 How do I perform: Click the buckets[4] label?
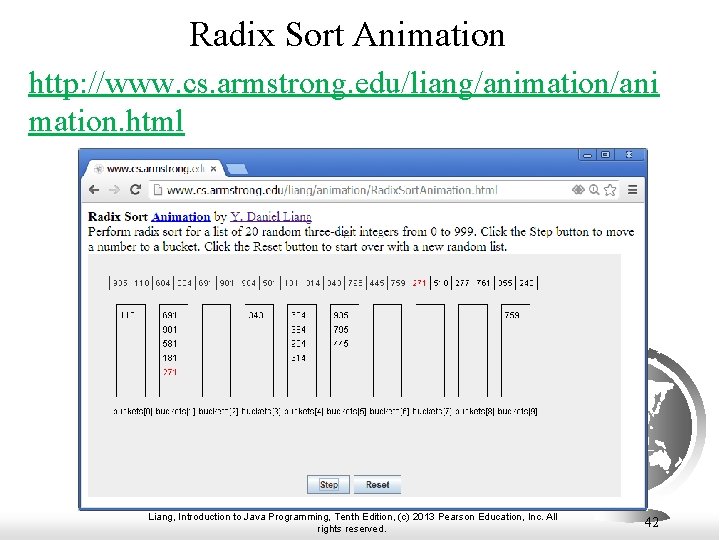tap(304, 411)
